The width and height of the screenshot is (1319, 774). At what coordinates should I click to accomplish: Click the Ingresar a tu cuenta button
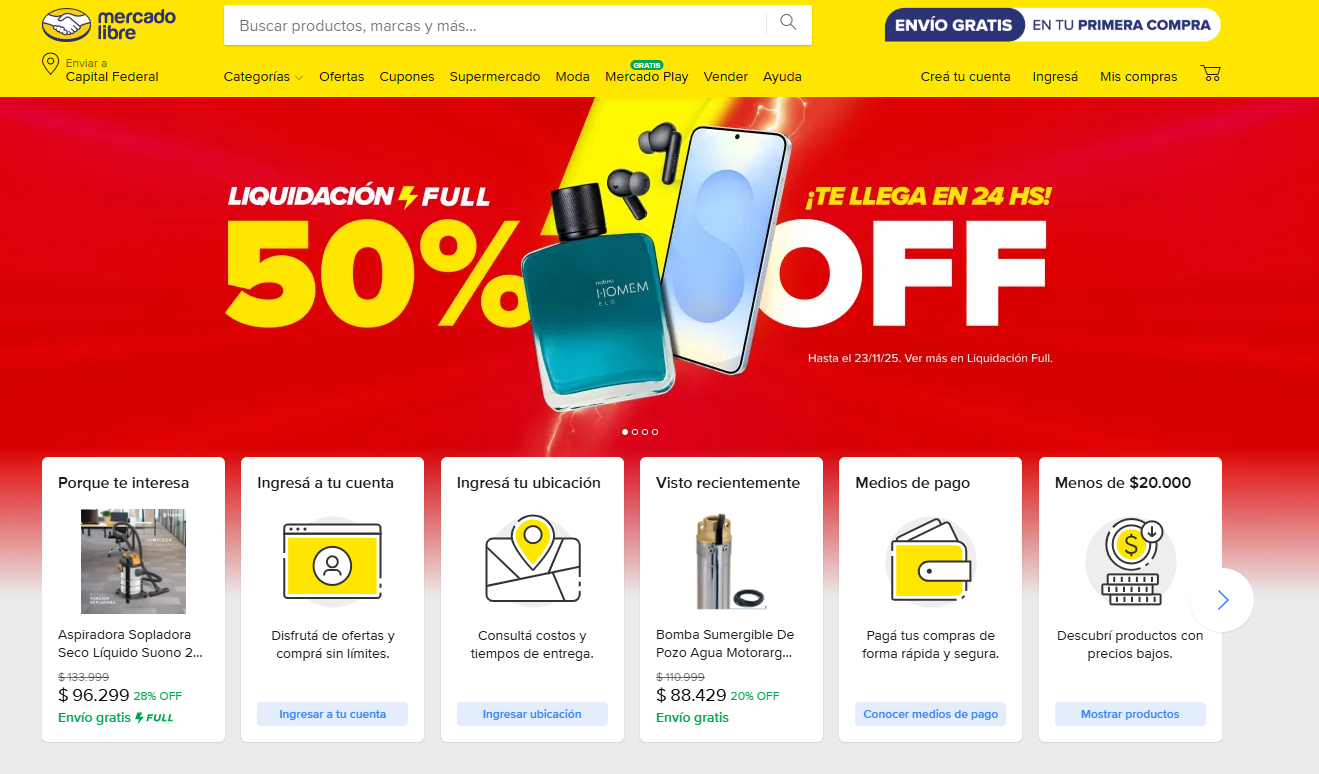[332, 714]
